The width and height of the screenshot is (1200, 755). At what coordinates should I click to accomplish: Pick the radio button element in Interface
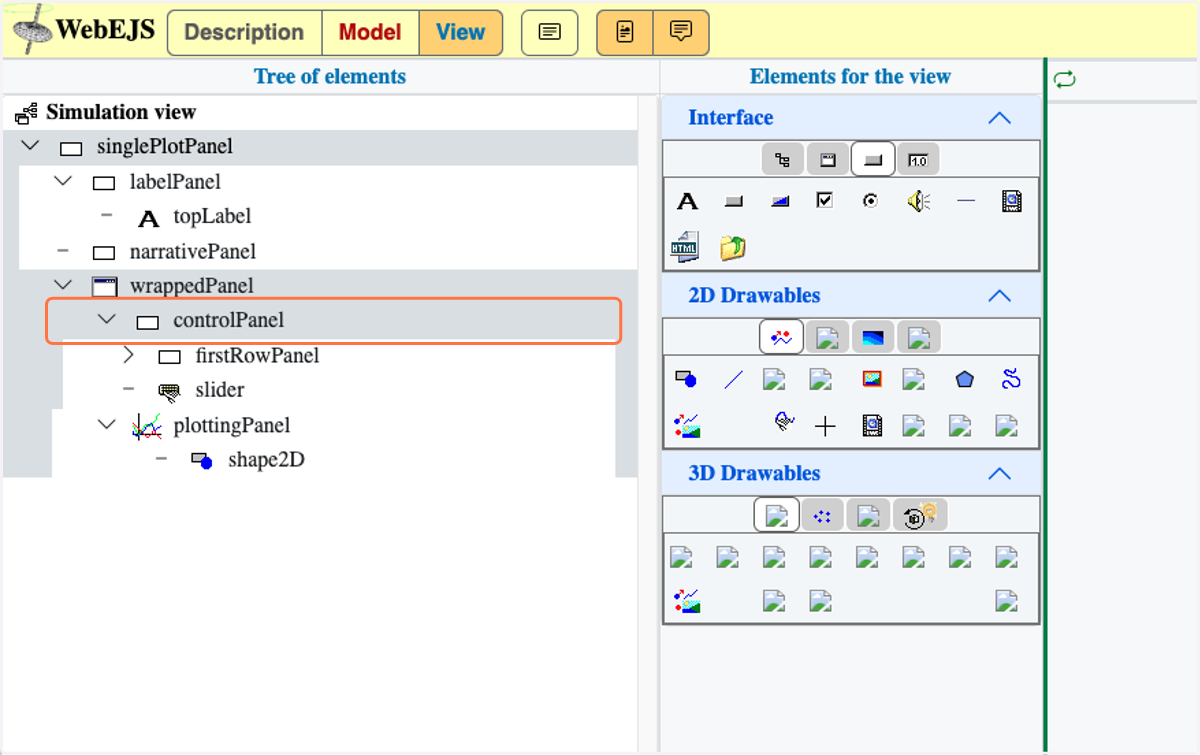(871, 201)
